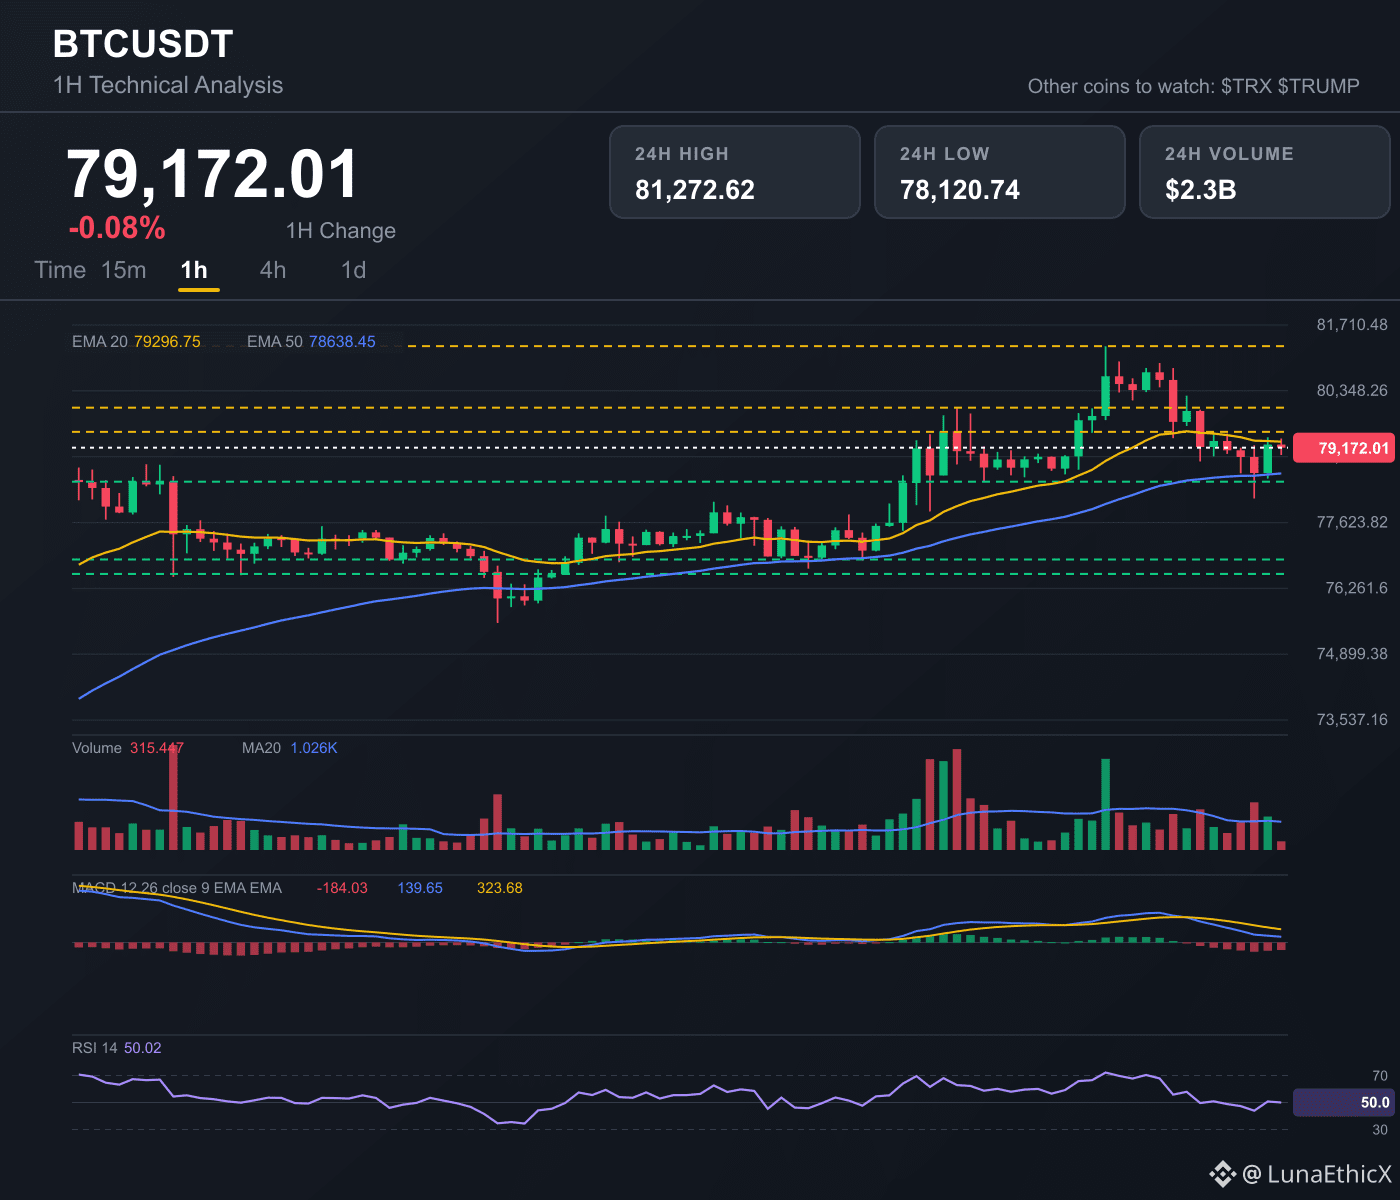
Task: Select the 1h timeframe tab
Action: (194, 270)
